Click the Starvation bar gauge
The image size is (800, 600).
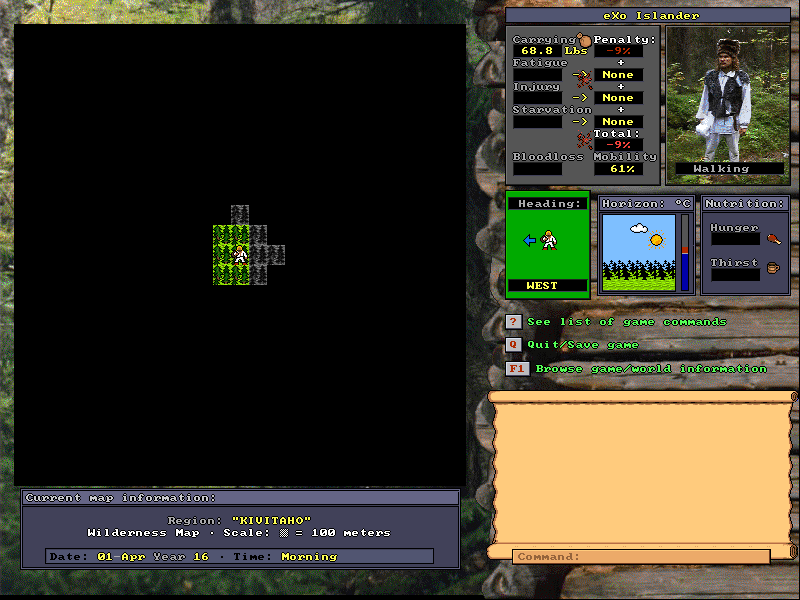click(537, 121)
